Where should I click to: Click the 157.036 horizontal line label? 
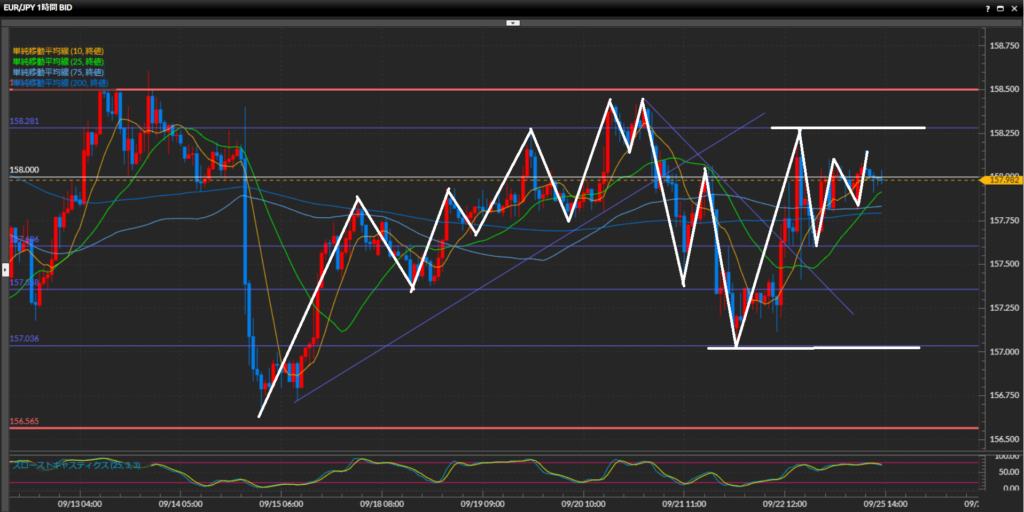point(26,340)
